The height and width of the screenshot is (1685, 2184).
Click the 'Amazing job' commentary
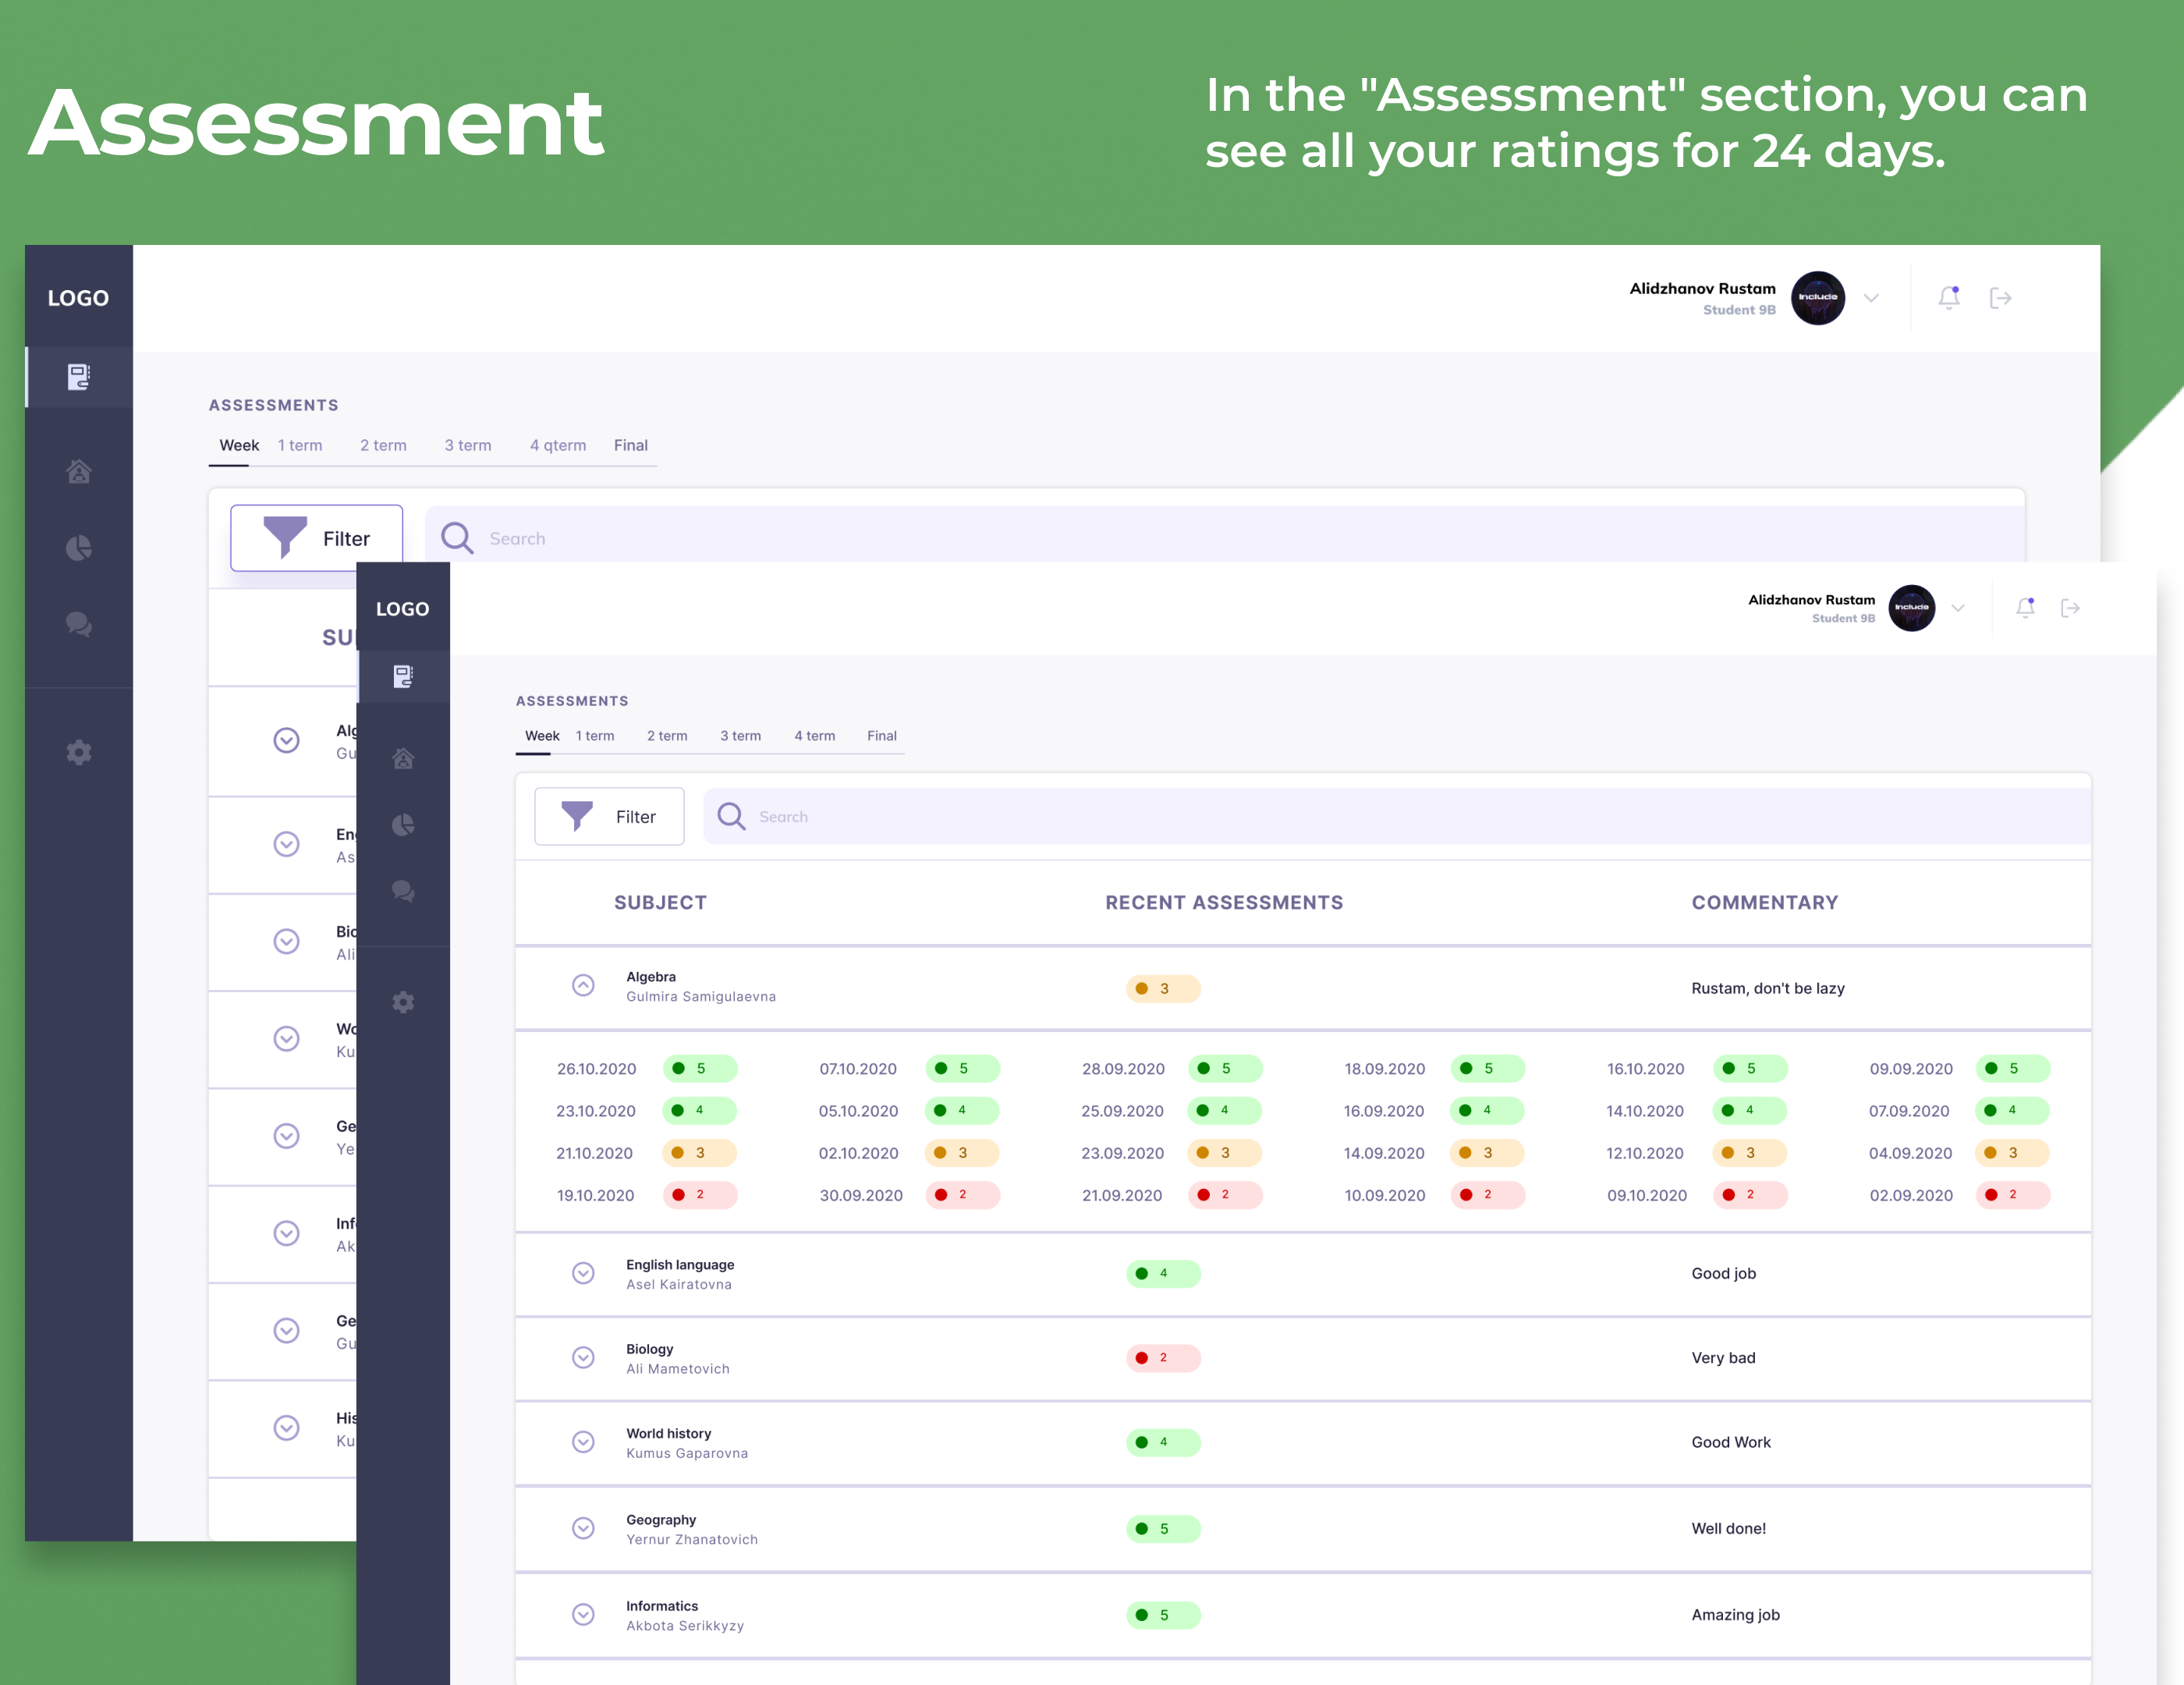[x=1735, y=1614]
